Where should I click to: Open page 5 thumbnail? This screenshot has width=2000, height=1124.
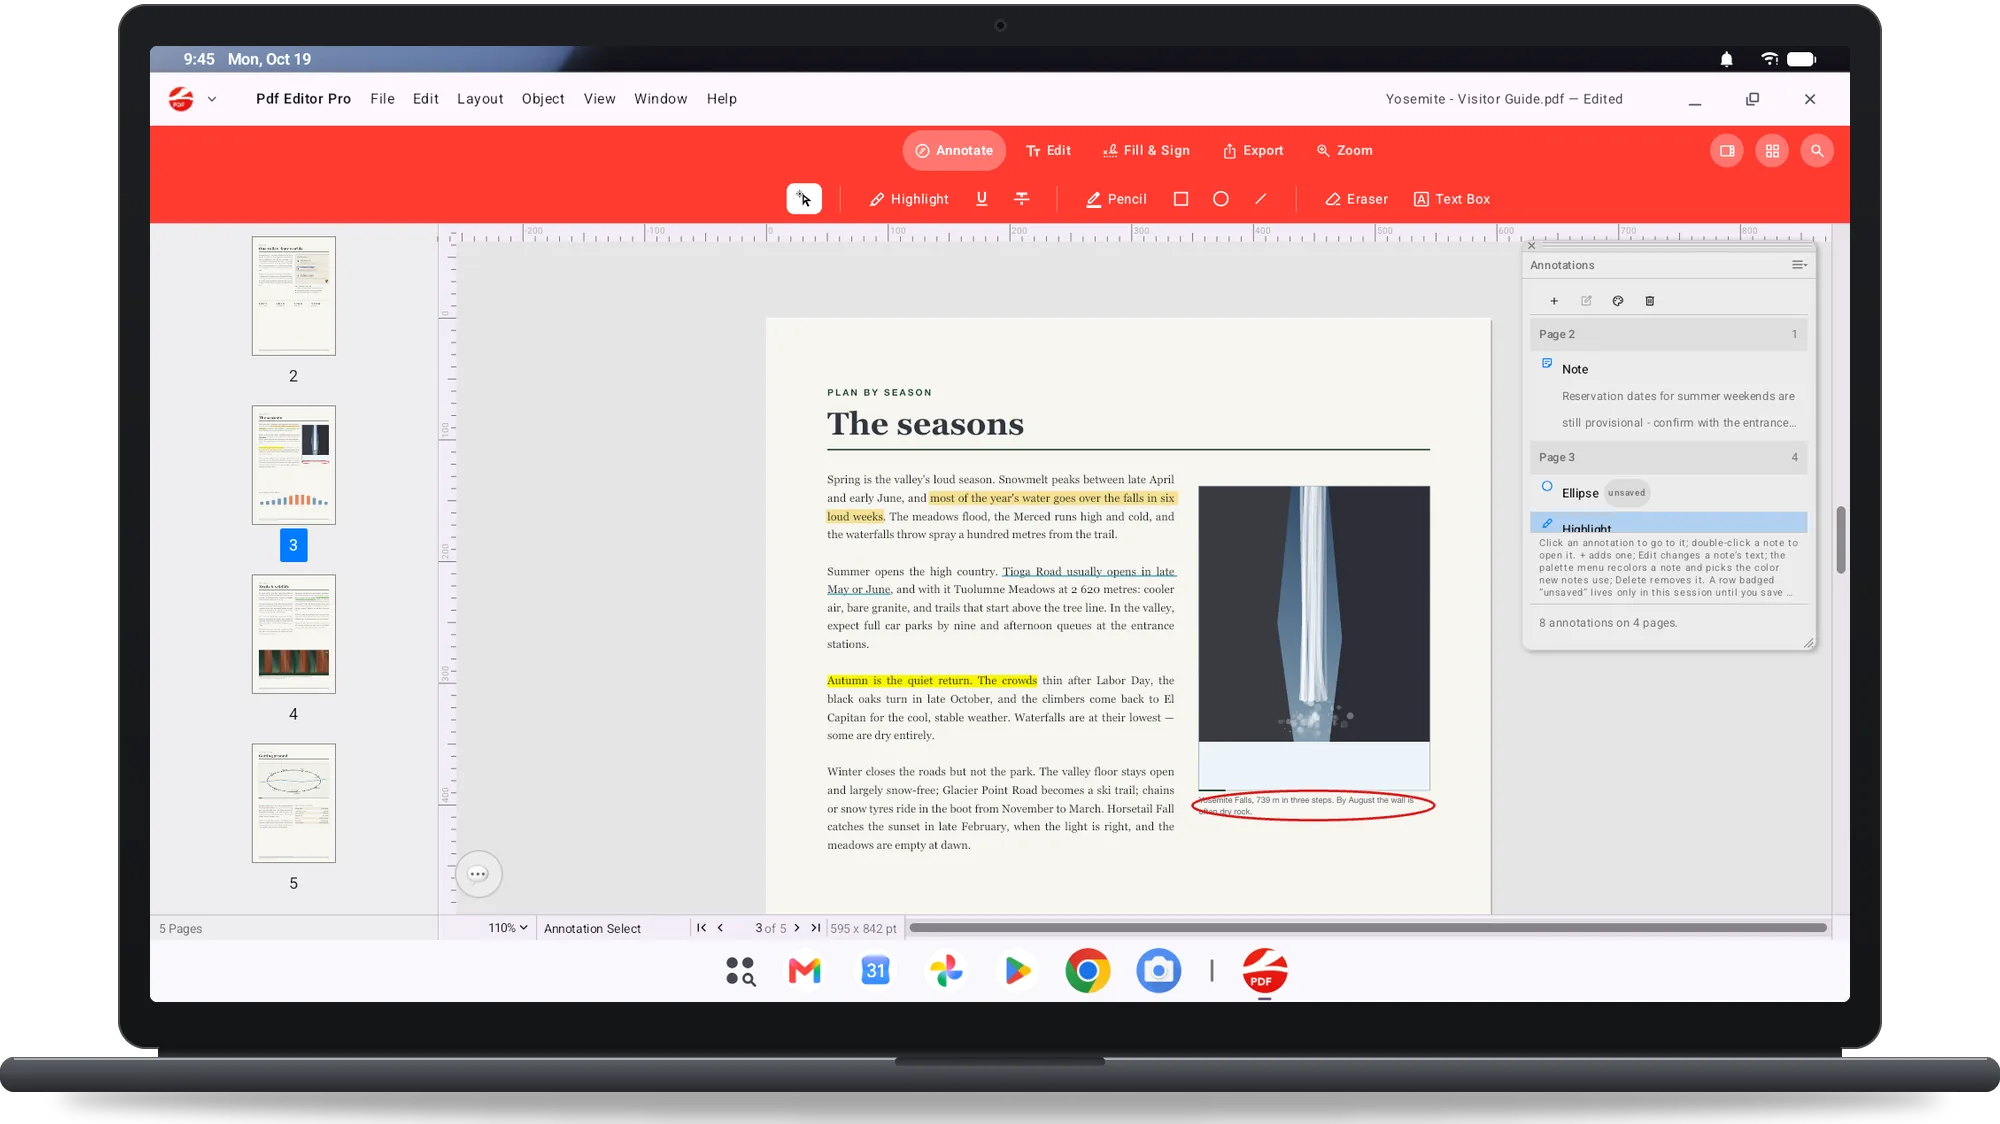coord(293,803)
